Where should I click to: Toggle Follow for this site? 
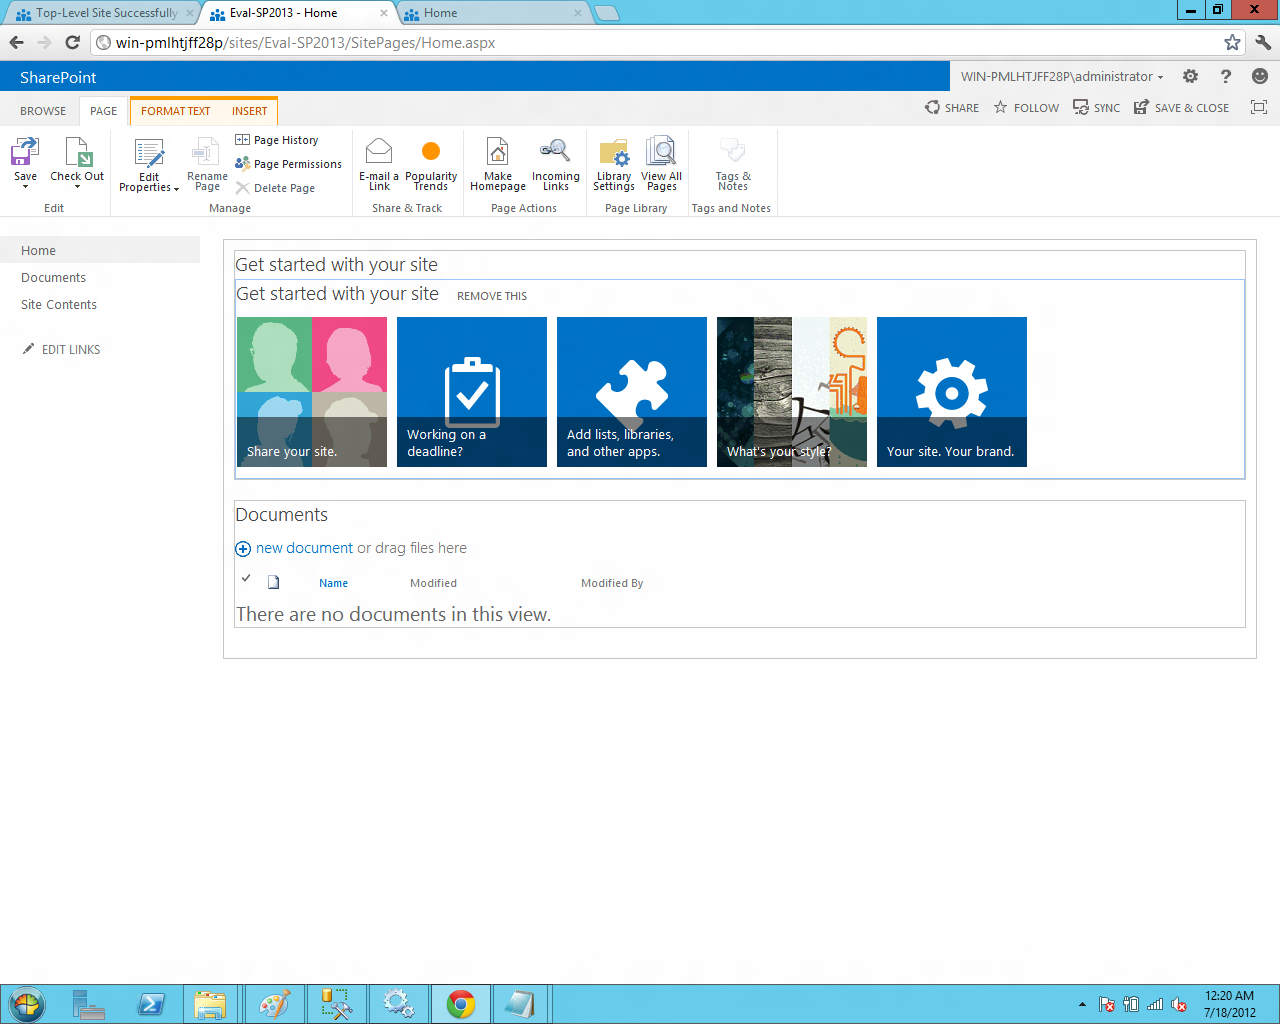pyautogui.click(x=1025, y=107)
